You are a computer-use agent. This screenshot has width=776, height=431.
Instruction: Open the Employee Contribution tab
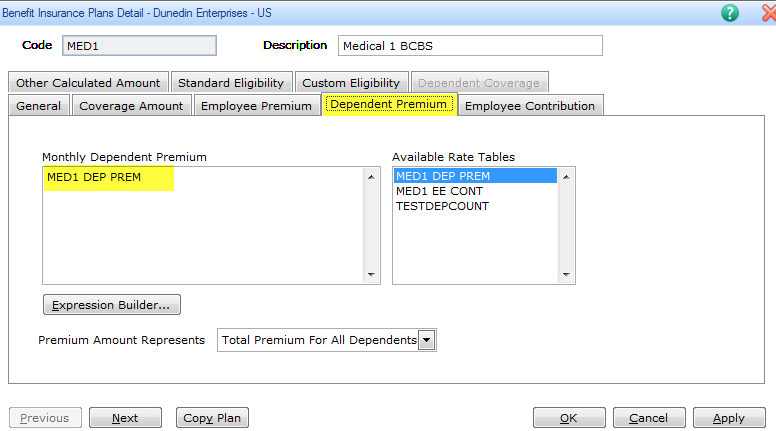click(530, 106)
